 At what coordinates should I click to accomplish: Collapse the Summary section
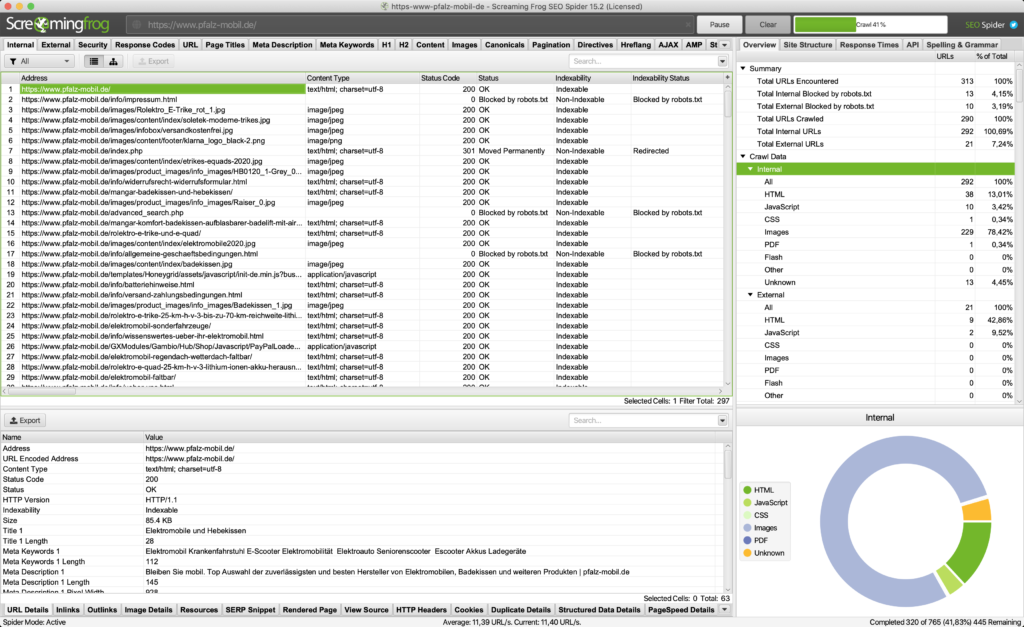[743, 68]
